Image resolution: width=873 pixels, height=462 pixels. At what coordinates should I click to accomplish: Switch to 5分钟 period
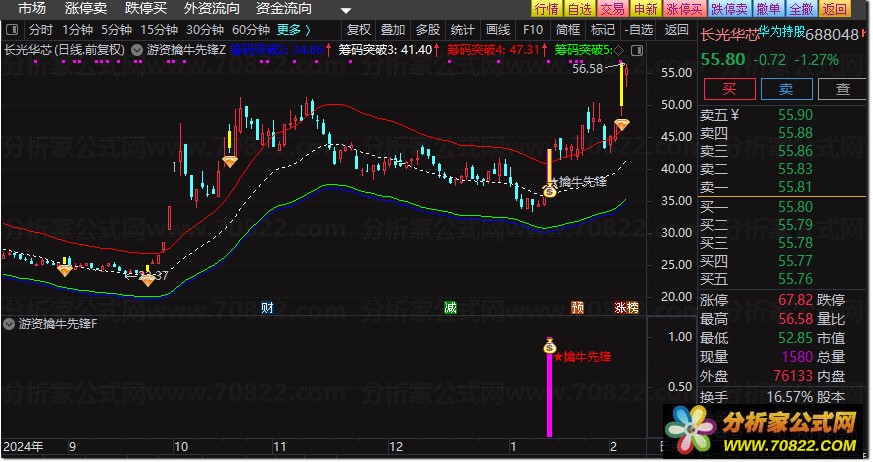[x=116, y=30]
